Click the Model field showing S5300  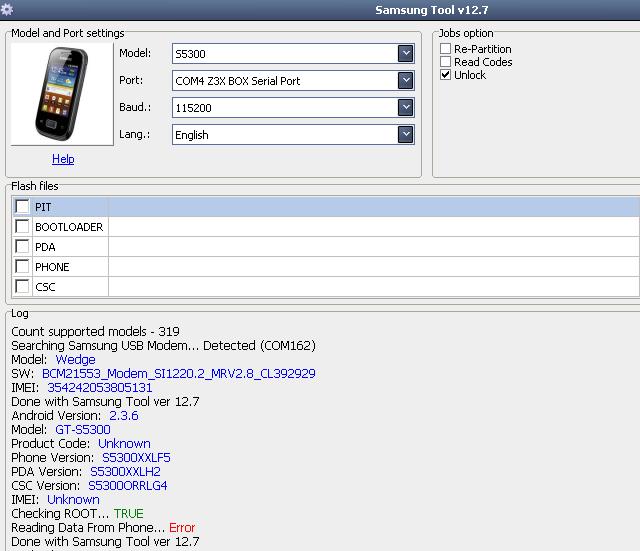point(285,53)
